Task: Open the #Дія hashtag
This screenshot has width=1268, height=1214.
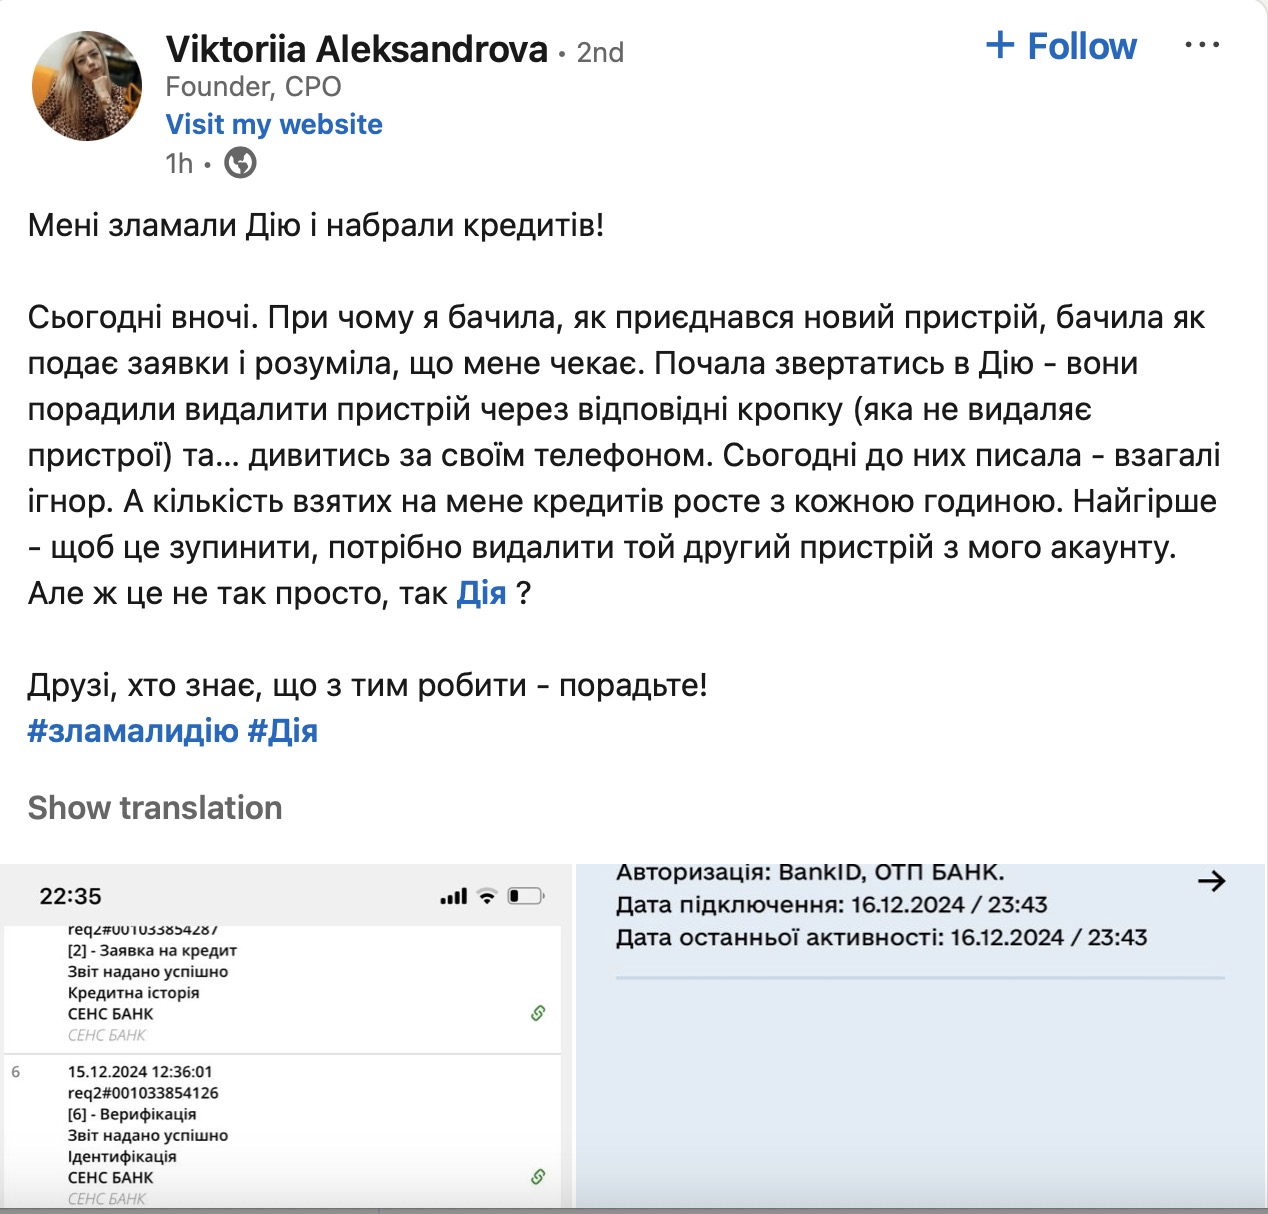Action: tap(282, 731)
